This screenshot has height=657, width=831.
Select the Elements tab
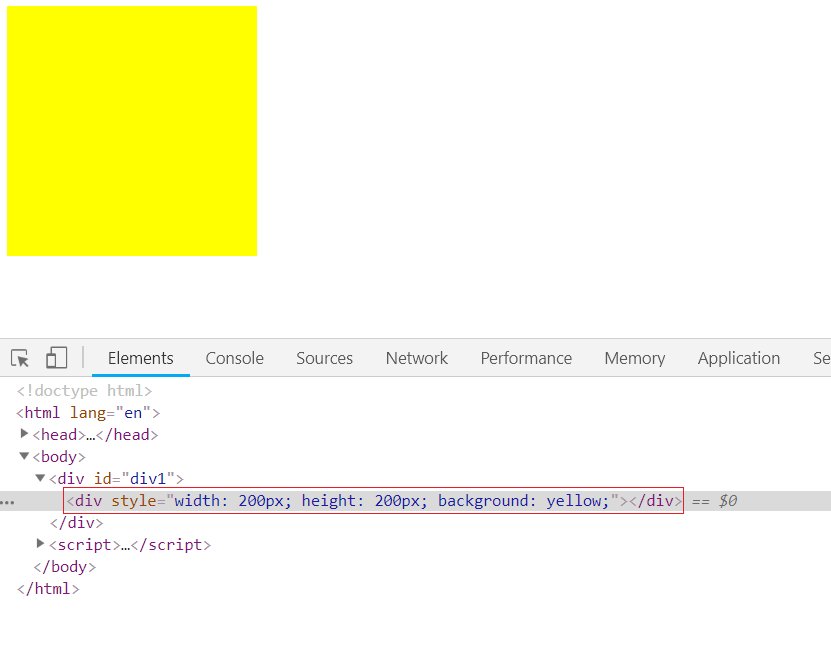[x=140, y=358]
